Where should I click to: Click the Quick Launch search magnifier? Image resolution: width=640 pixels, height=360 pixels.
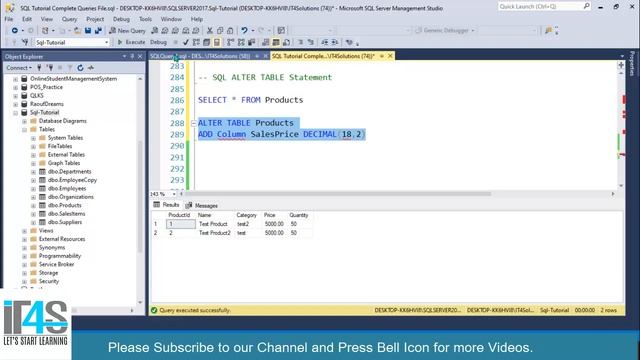point(586,6)
